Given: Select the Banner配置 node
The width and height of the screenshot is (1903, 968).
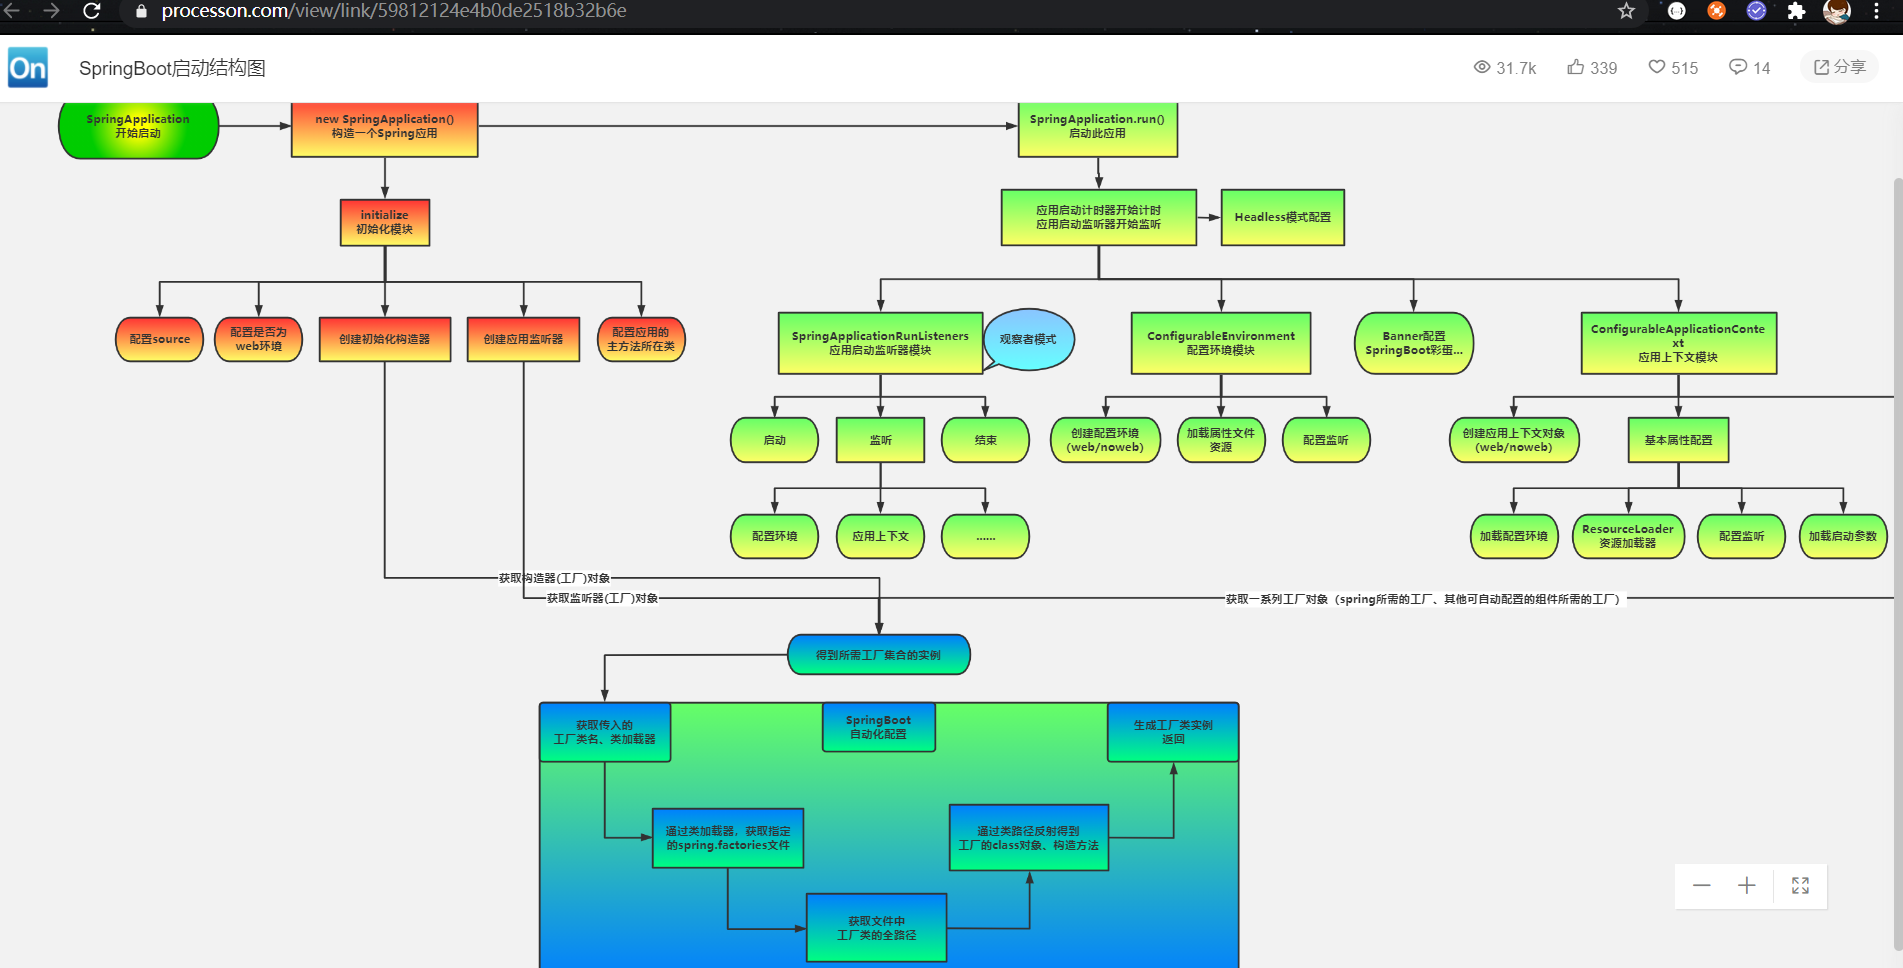Looking at the screenshot, I should pyautogui.click(x=1413, y=343).
